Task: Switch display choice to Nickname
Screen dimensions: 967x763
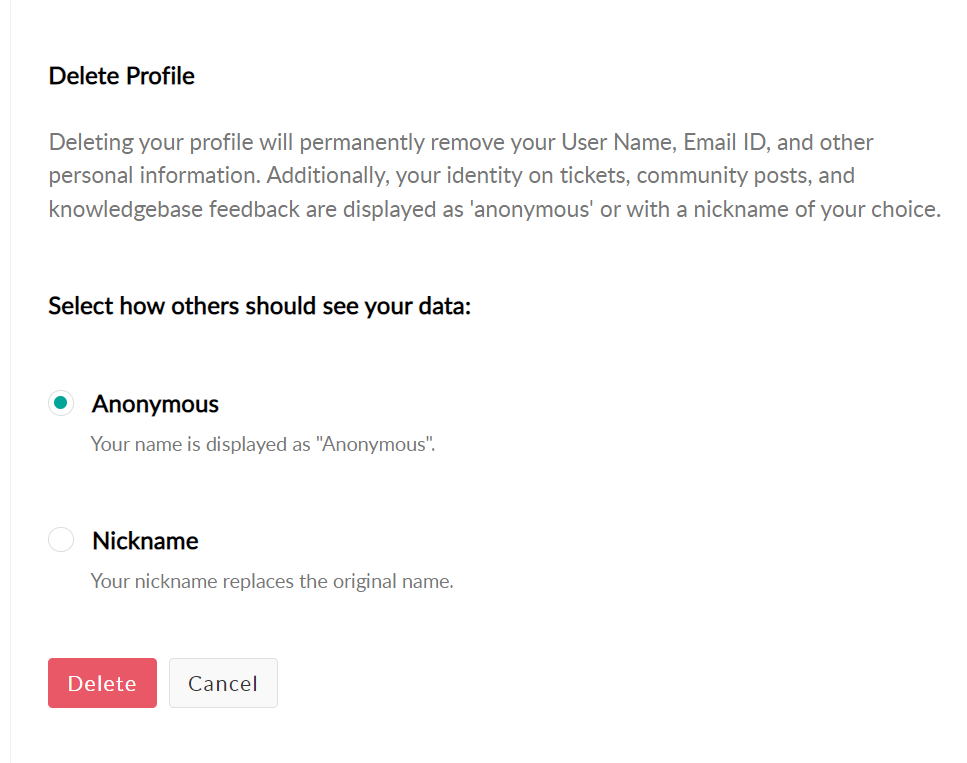Action: coord(61,540)
